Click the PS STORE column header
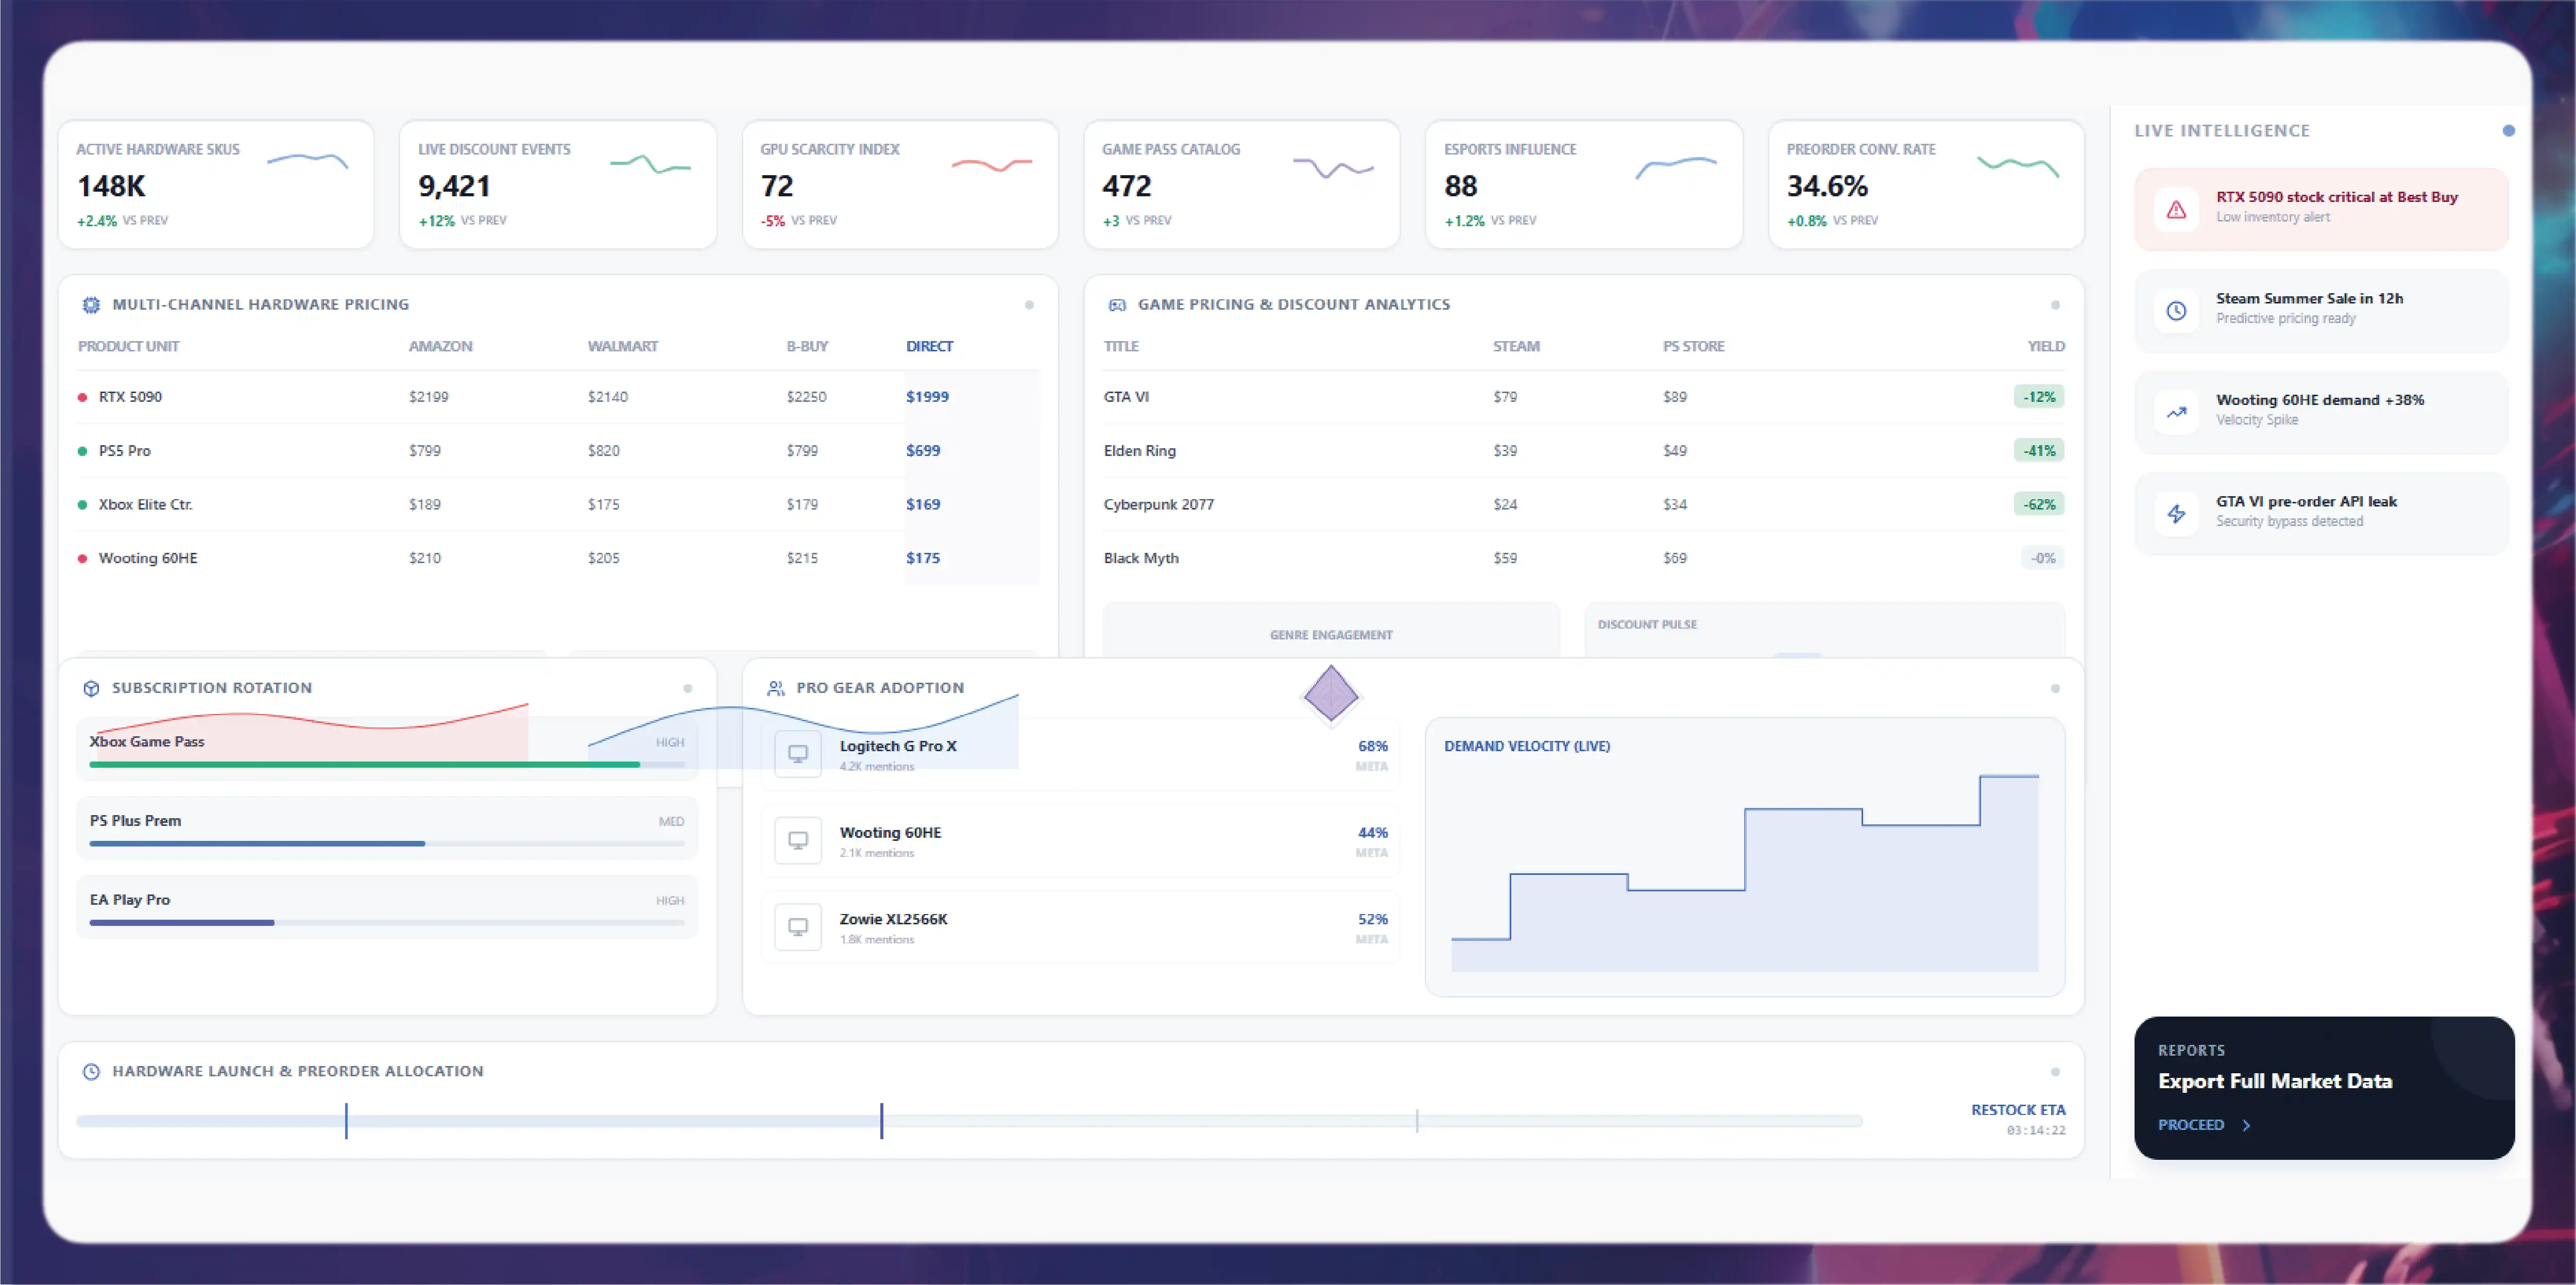The width and height of the screenshot is (2576, 1285). pyautogui.click(x=1693, y=346)
